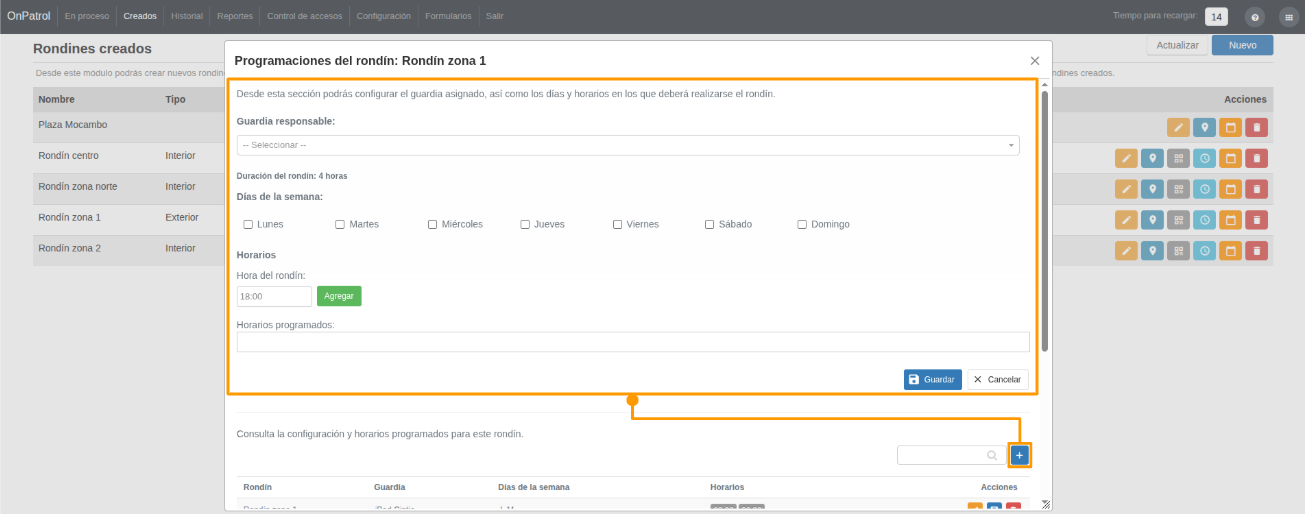Open the apps grid menu icon
This screenshot has width=1305, height=514.
[1288, 17]
